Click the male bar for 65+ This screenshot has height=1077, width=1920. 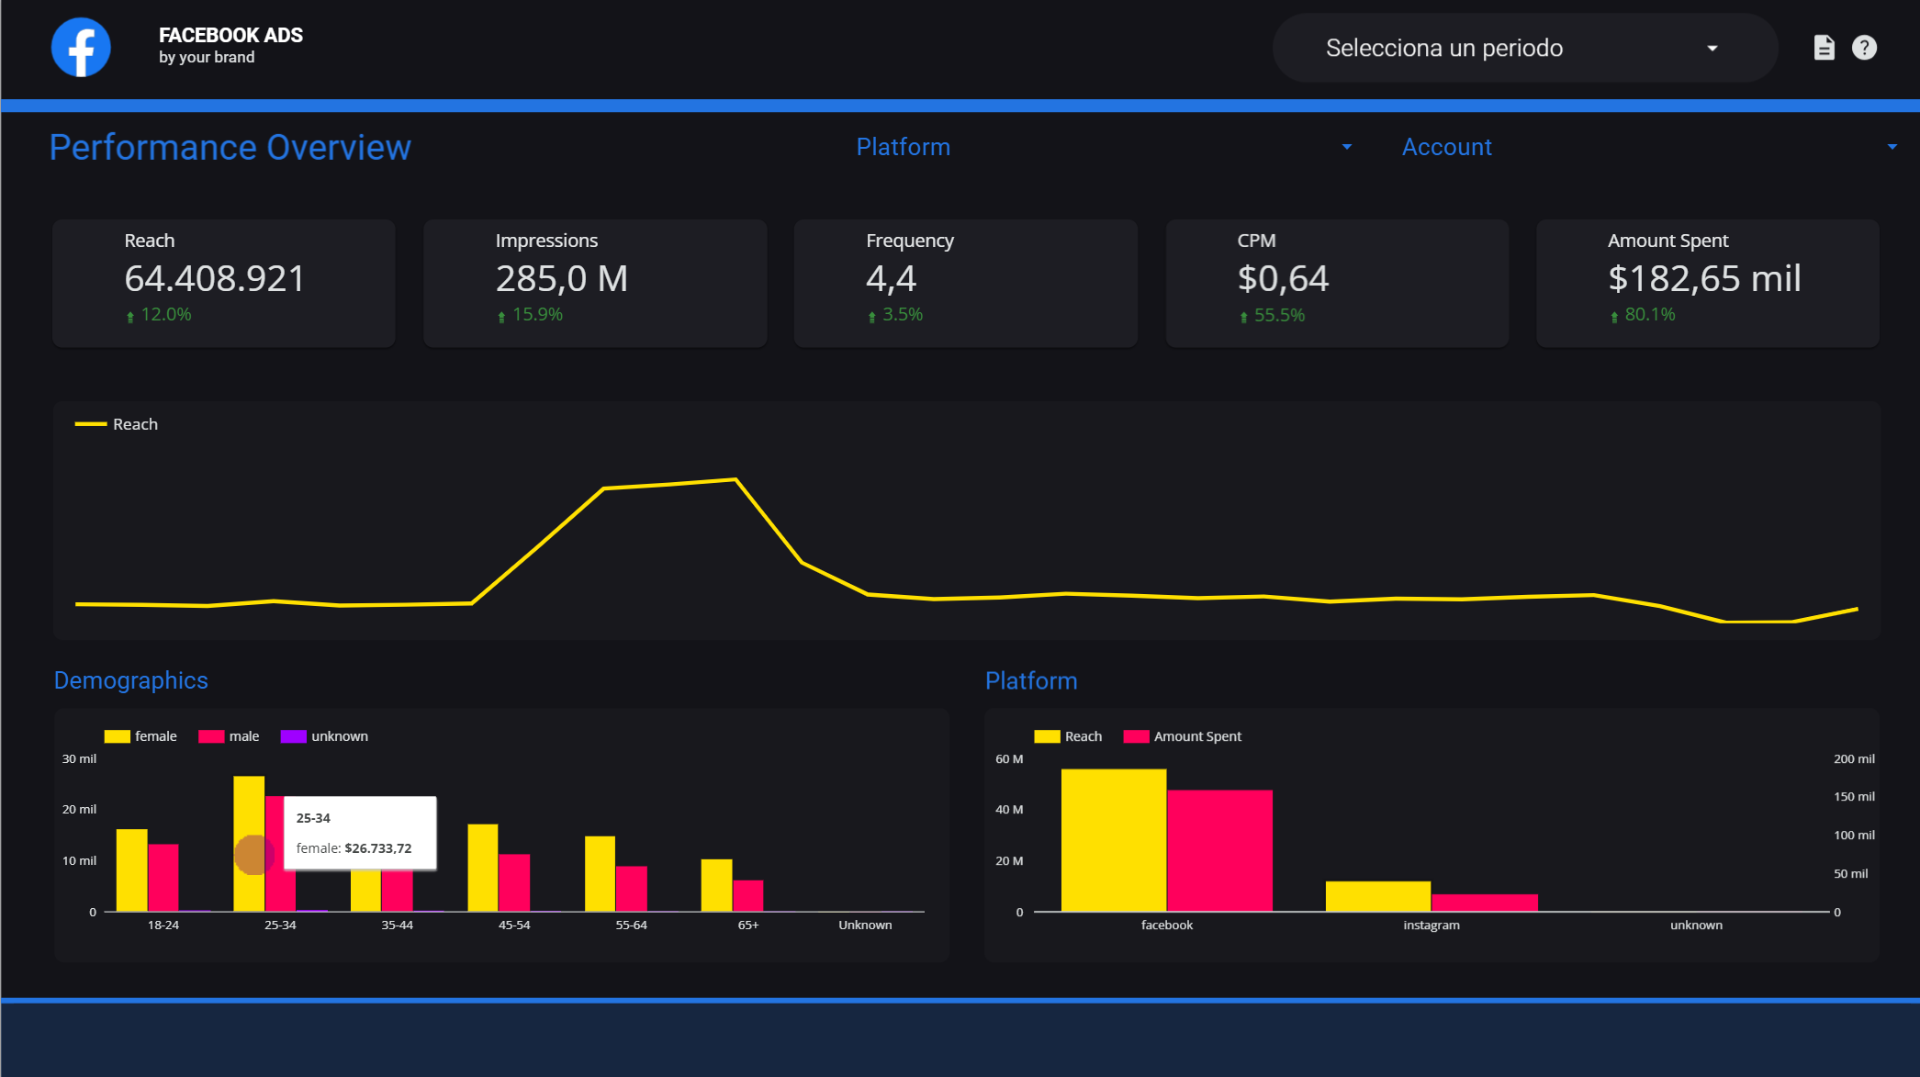748,895
